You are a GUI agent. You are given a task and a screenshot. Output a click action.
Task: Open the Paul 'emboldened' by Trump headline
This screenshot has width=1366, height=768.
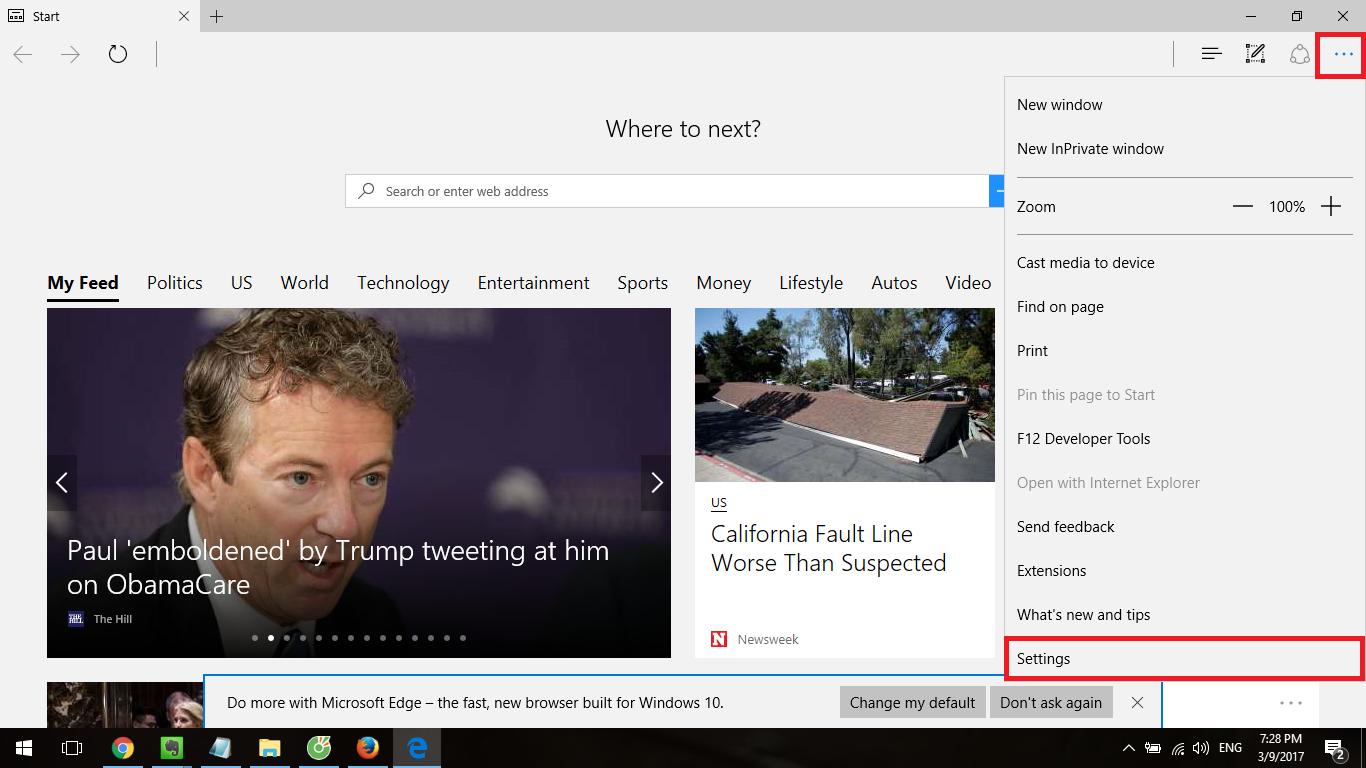tap(338, 567)
